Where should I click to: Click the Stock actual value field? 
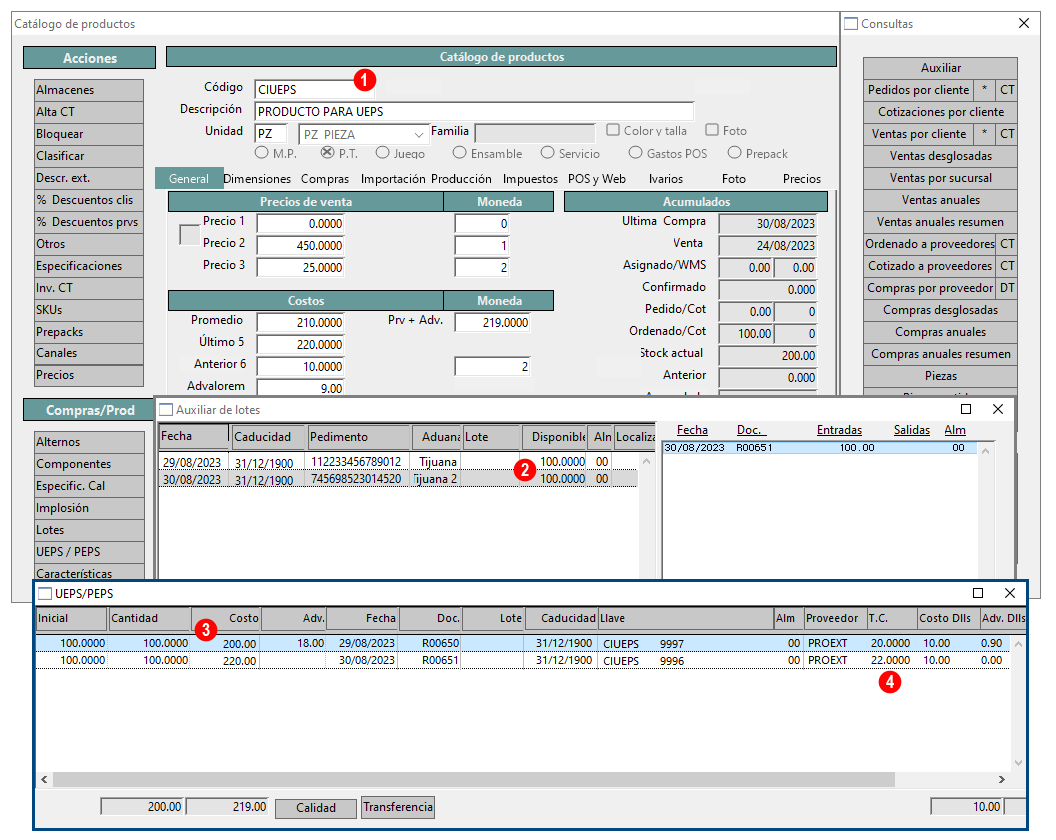coord(768,356)
